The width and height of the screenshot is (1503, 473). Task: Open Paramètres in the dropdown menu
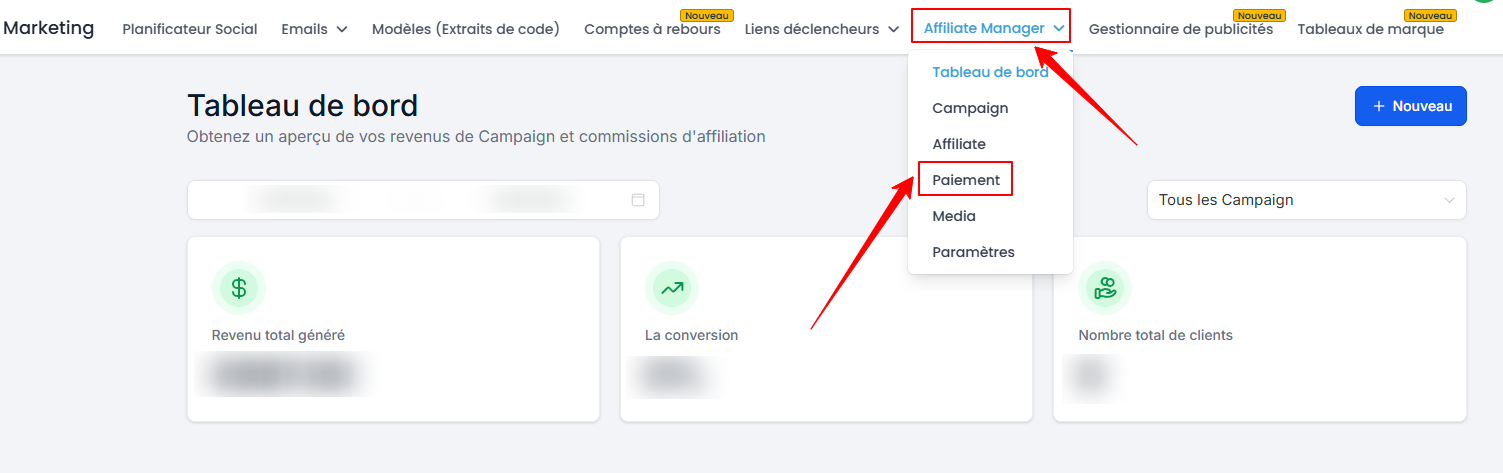click(x=973, y=252)
